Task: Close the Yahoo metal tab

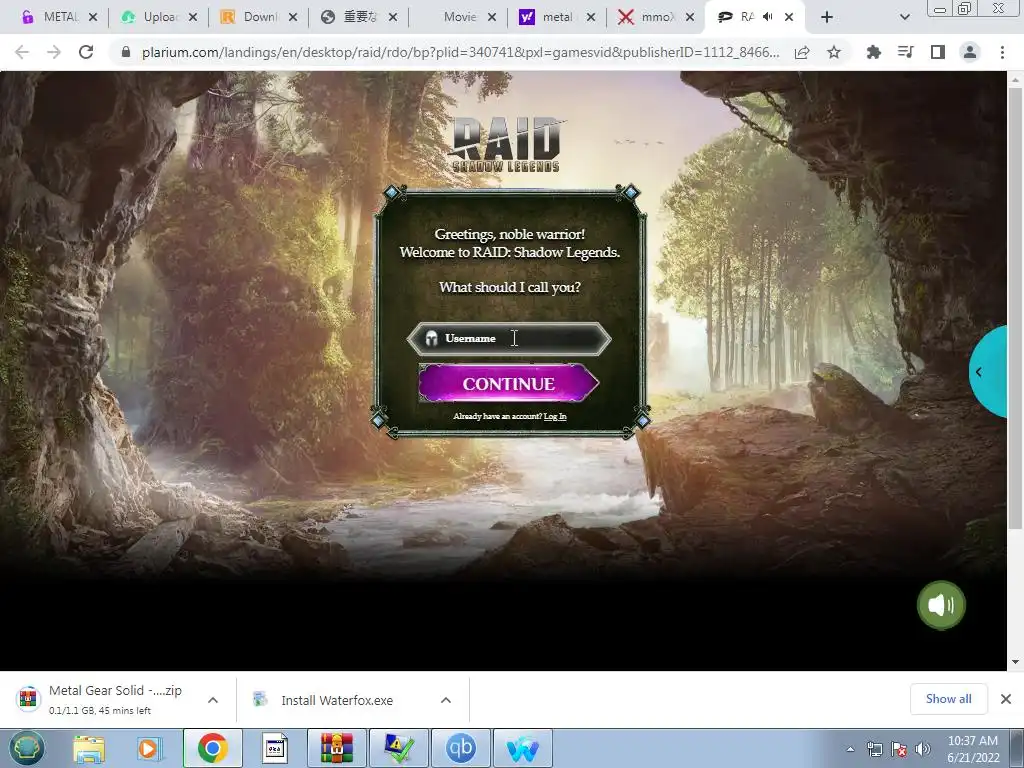Action: [x=591, y=17]
